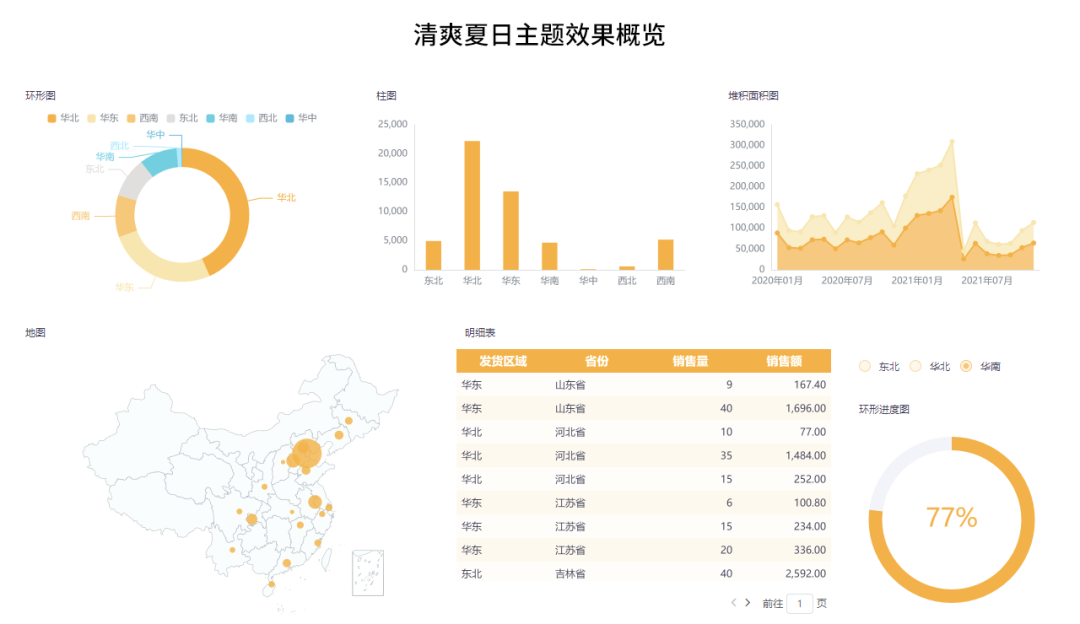Toggle 西南 series in donut legend
Image resolution: width=1080 pixels, height=624 pixels.
143,118
